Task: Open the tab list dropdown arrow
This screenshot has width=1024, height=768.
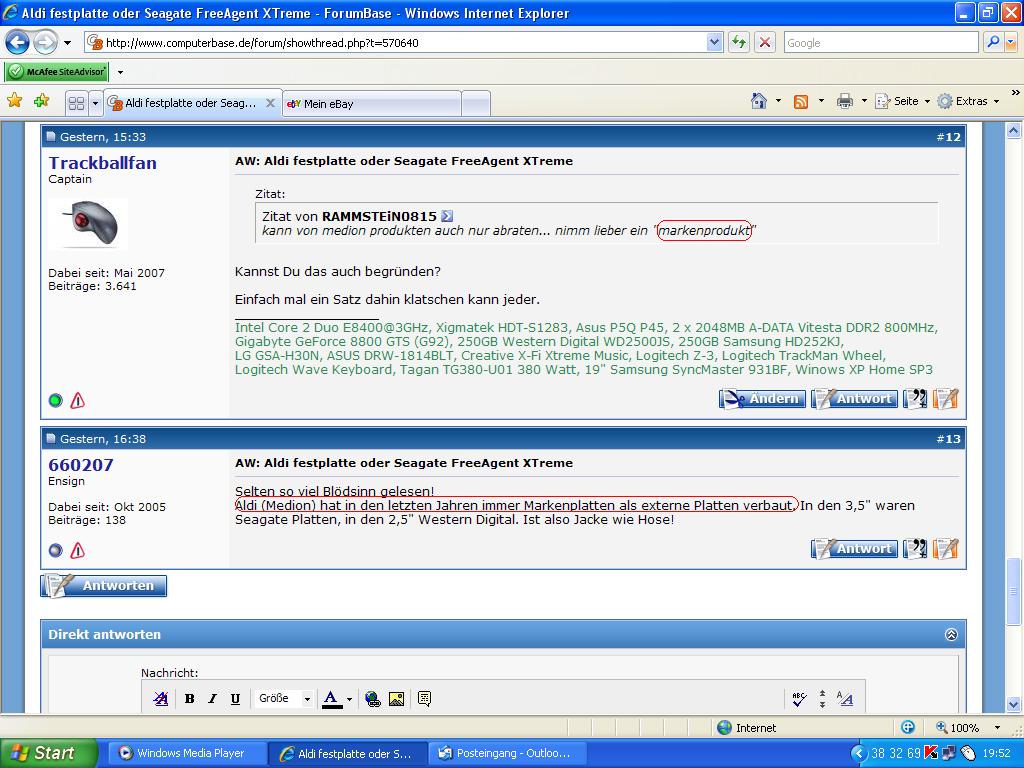Action: pos(95,103)
